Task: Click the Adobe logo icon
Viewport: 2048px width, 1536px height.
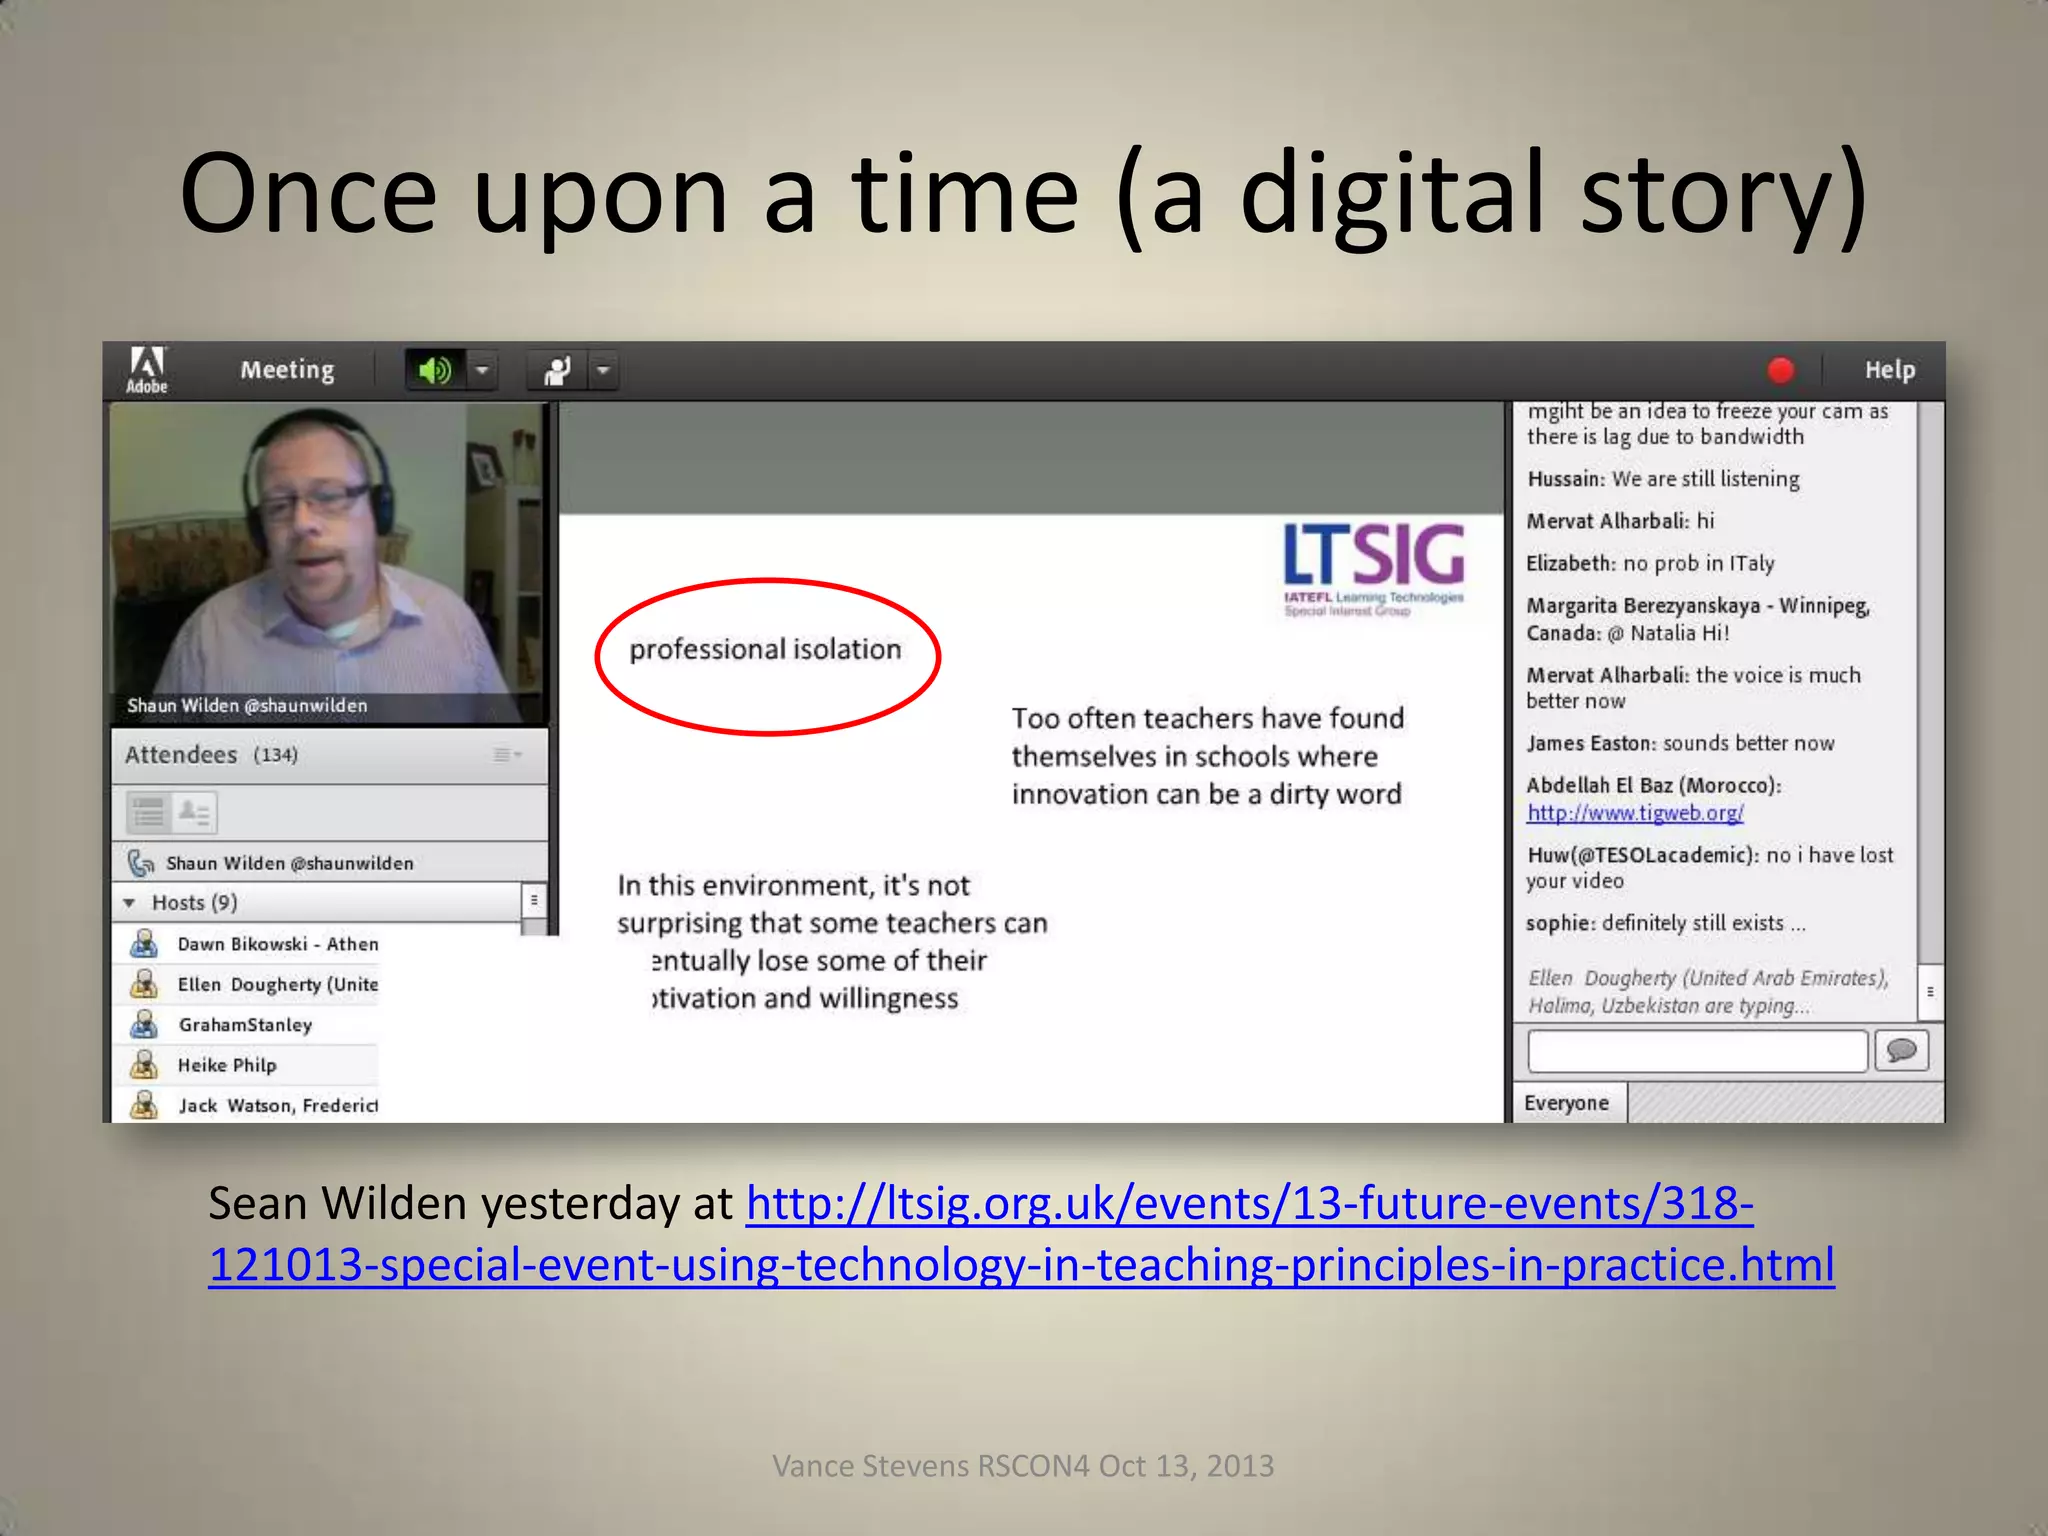Action: click(147, 371)
